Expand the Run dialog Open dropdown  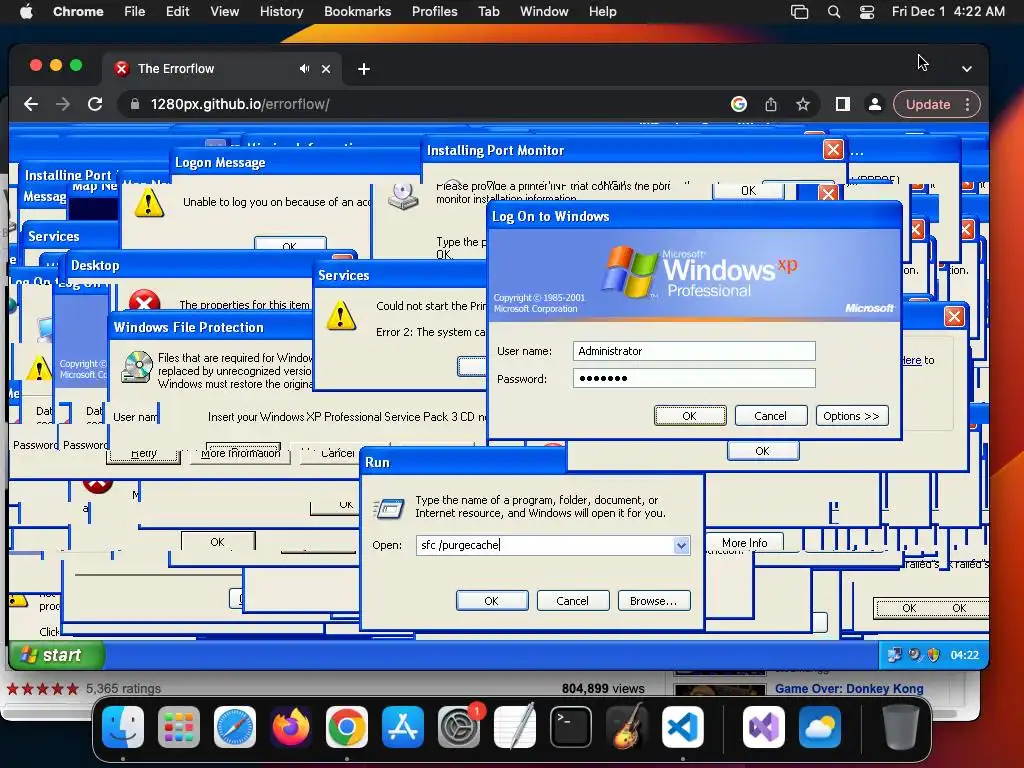click(x=681, y=545)
